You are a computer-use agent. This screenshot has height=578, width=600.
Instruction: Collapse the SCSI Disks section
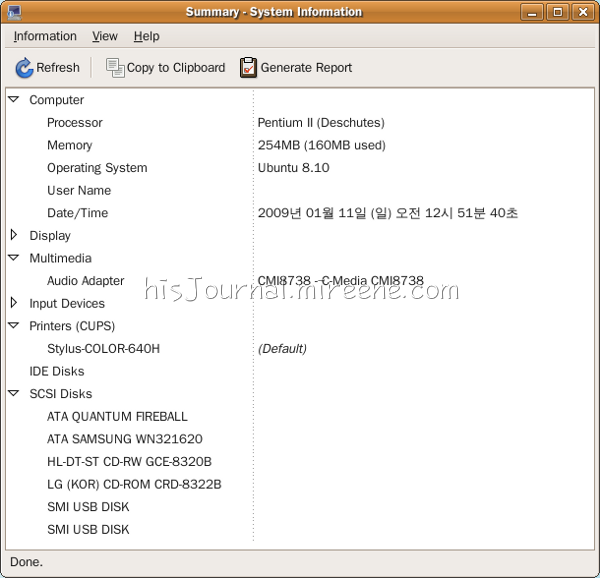pos(14,393)
